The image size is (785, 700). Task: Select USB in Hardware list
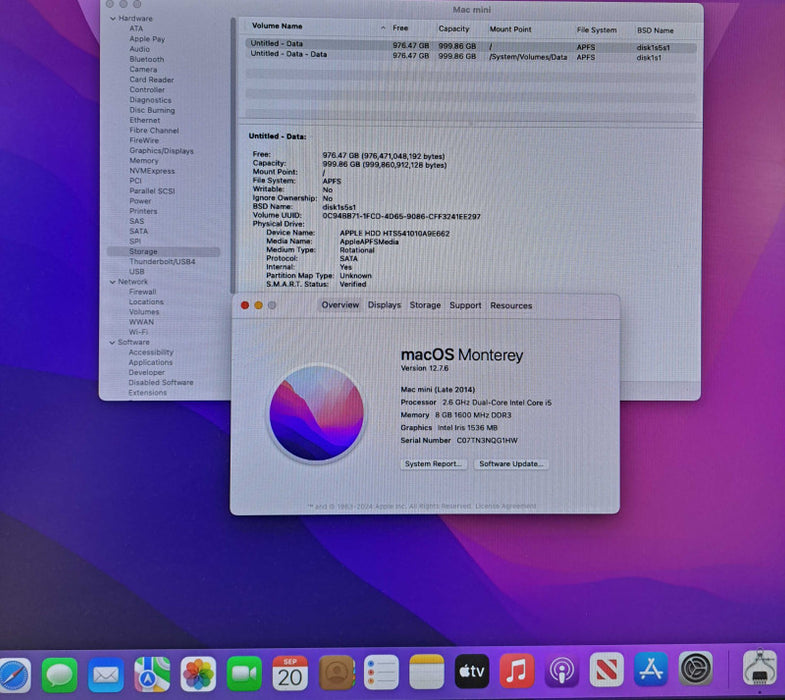(137, 271)
